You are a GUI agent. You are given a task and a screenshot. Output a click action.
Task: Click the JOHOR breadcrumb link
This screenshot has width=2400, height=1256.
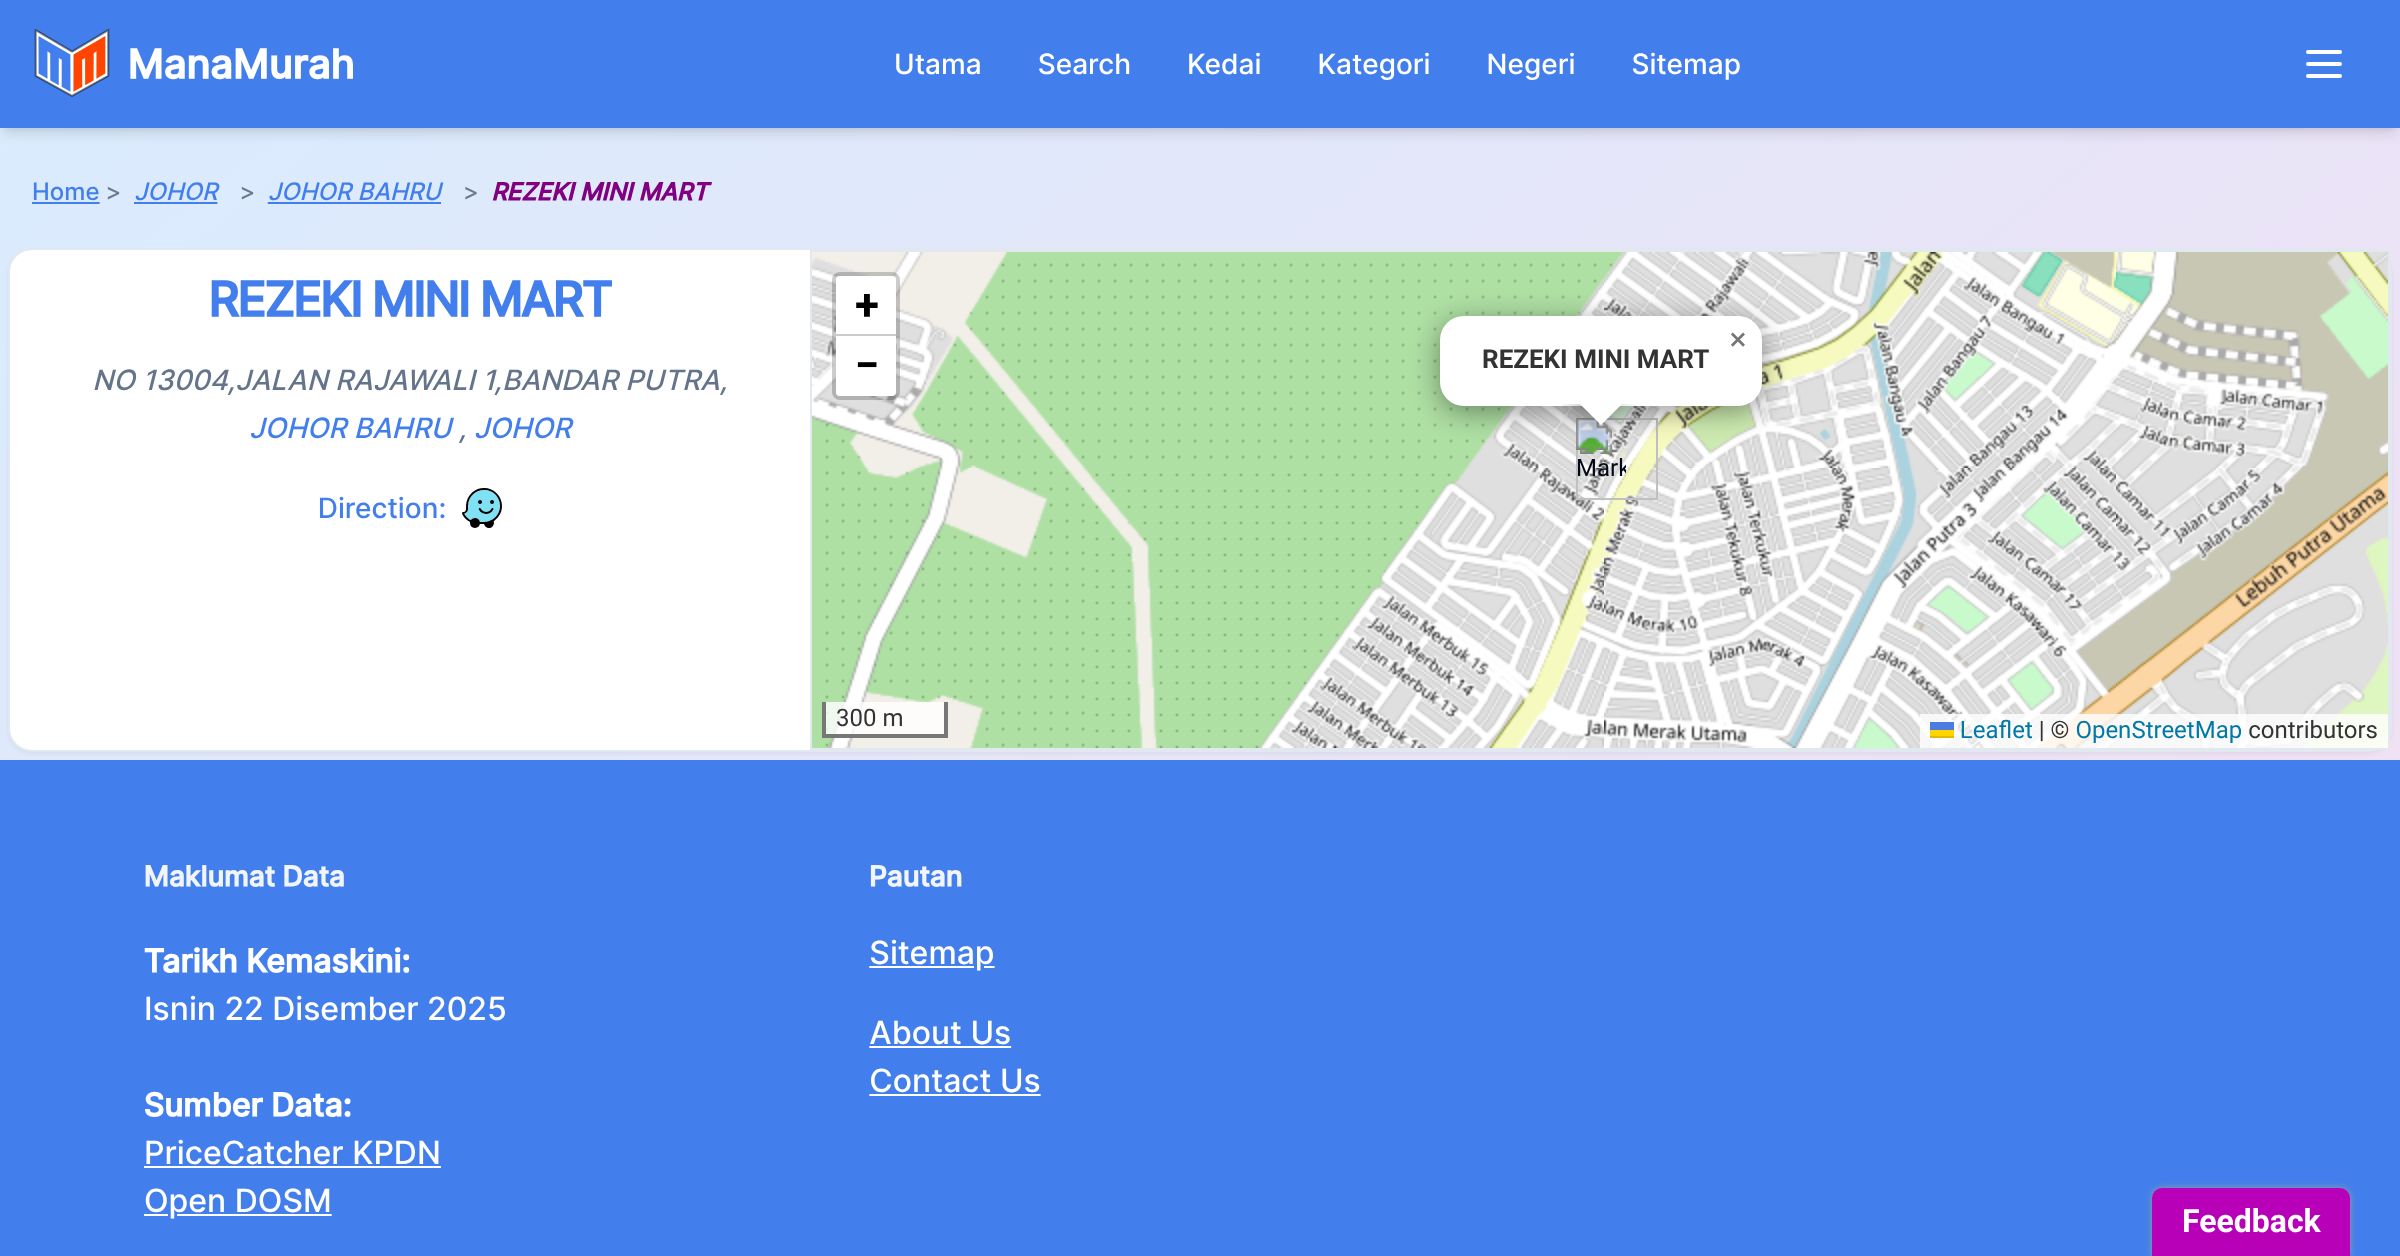176,191
